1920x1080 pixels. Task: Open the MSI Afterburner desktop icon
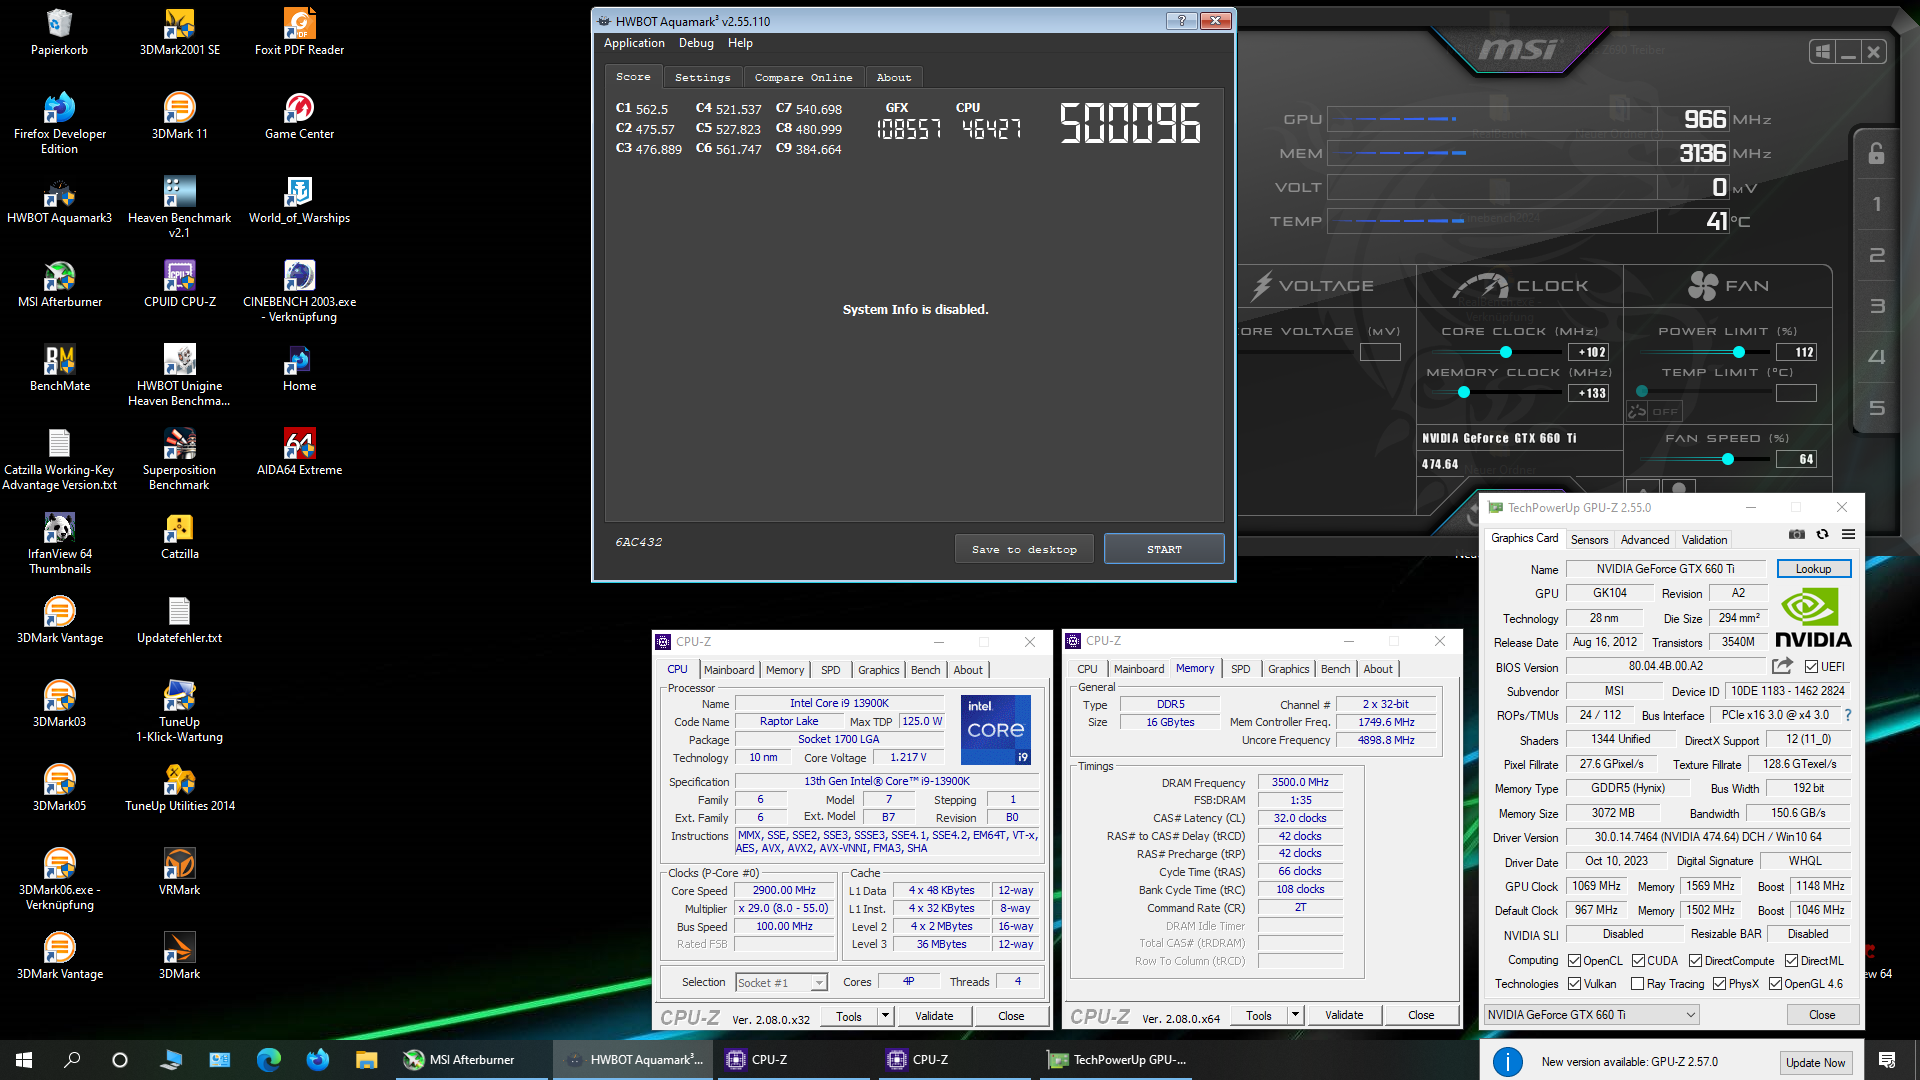click(59, 284)
